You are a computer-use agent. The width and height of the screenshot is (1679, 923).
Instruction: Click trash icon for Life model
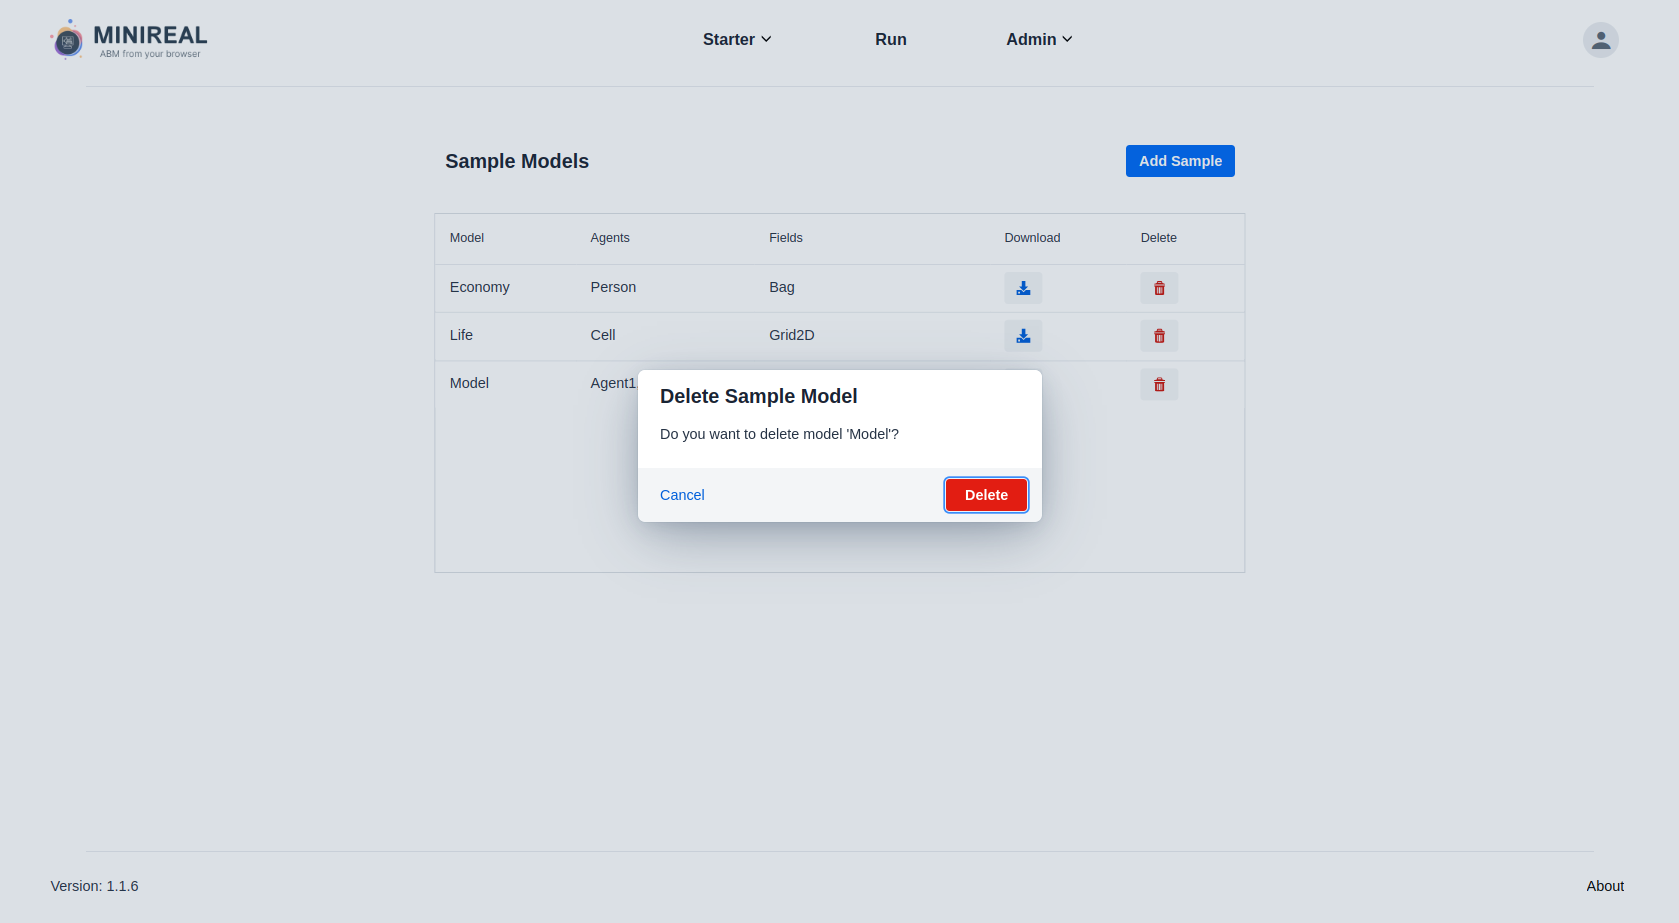tap(1159, 336)
